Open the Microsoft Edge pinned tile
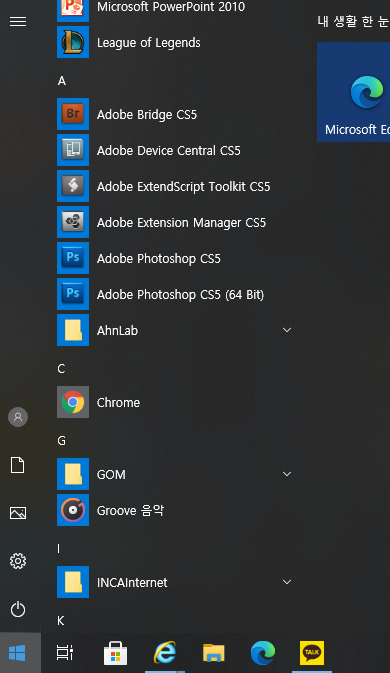 [x=354, y=92]
